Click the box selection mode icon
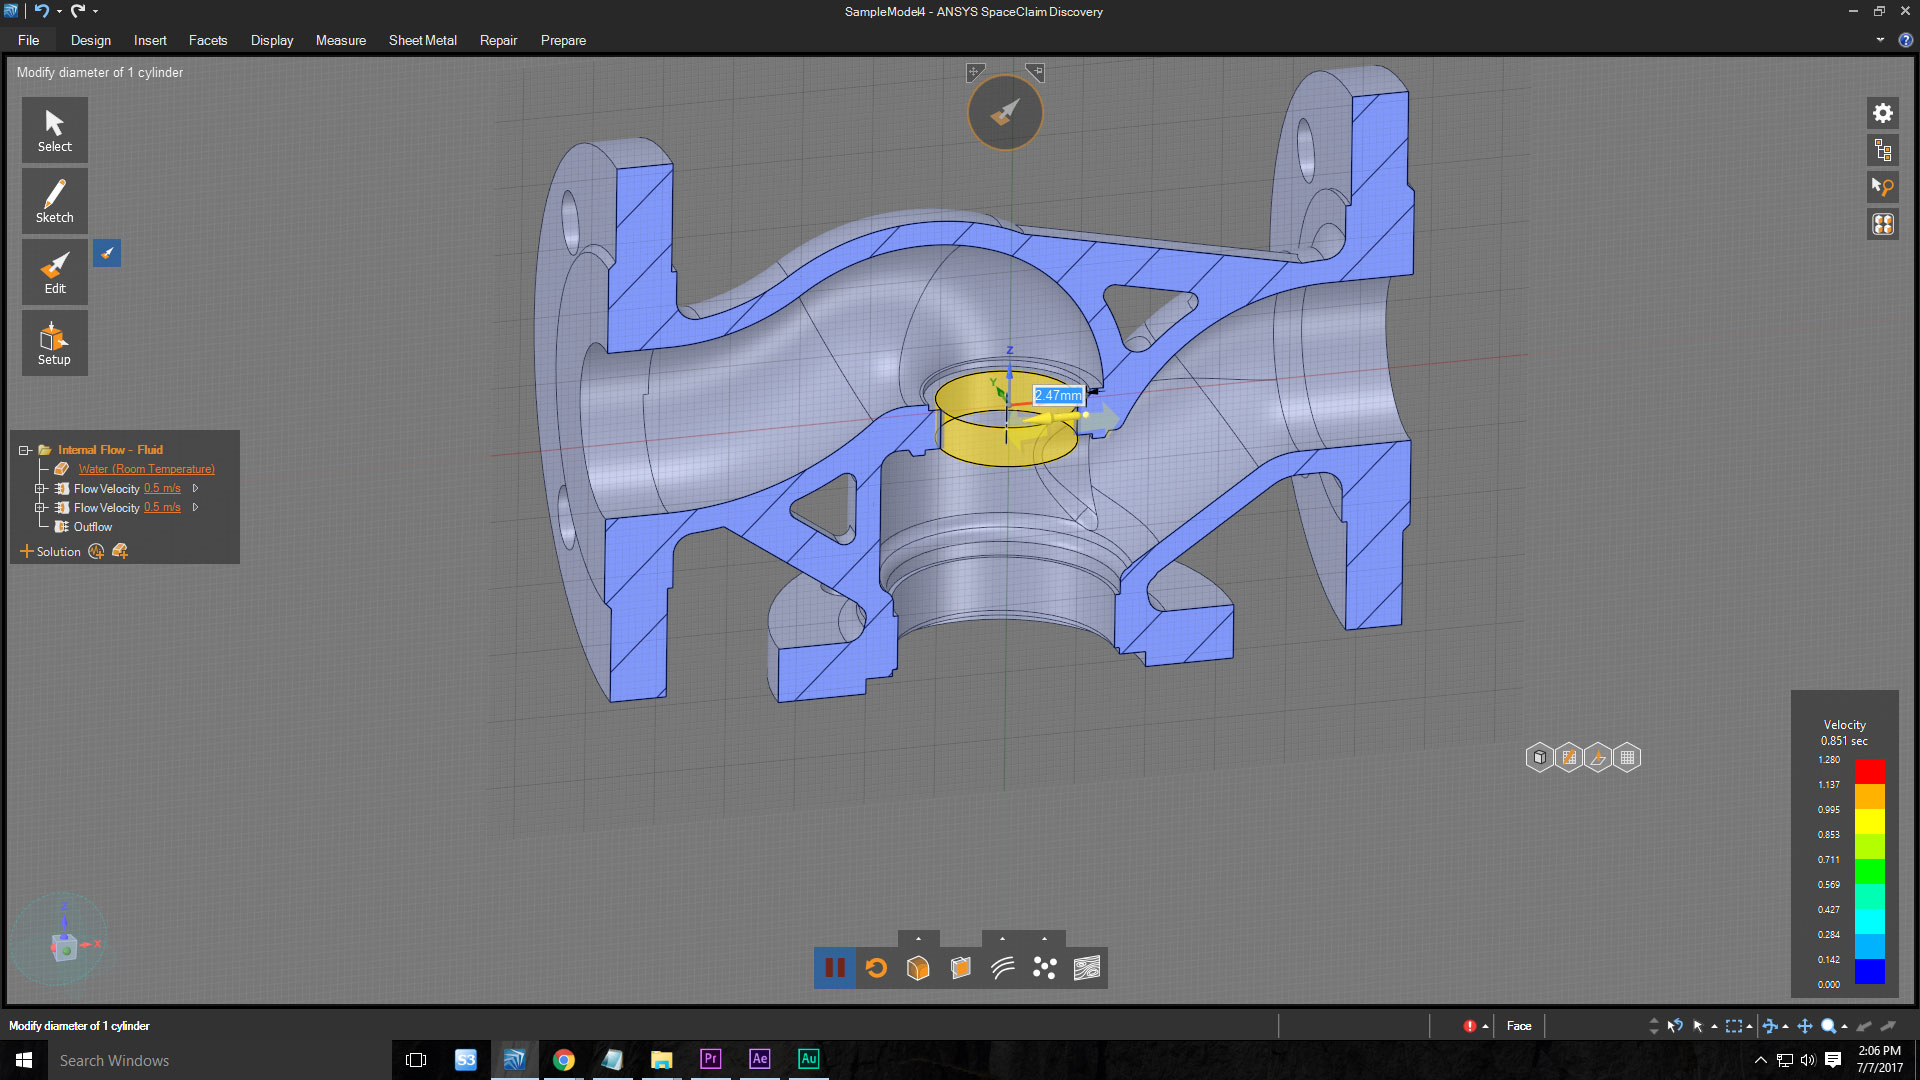The height and width of the screenshot is (1080, 1920). (x=1734, y=1025)
